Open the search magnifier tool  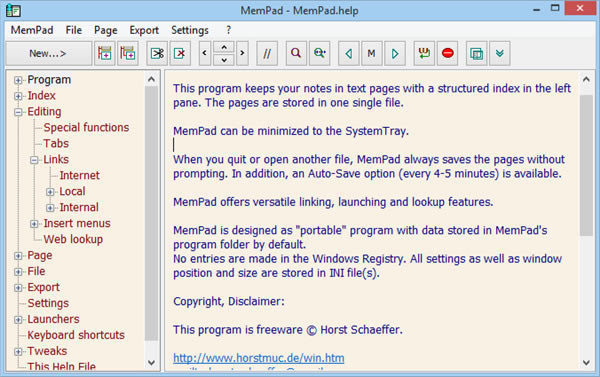296,53
